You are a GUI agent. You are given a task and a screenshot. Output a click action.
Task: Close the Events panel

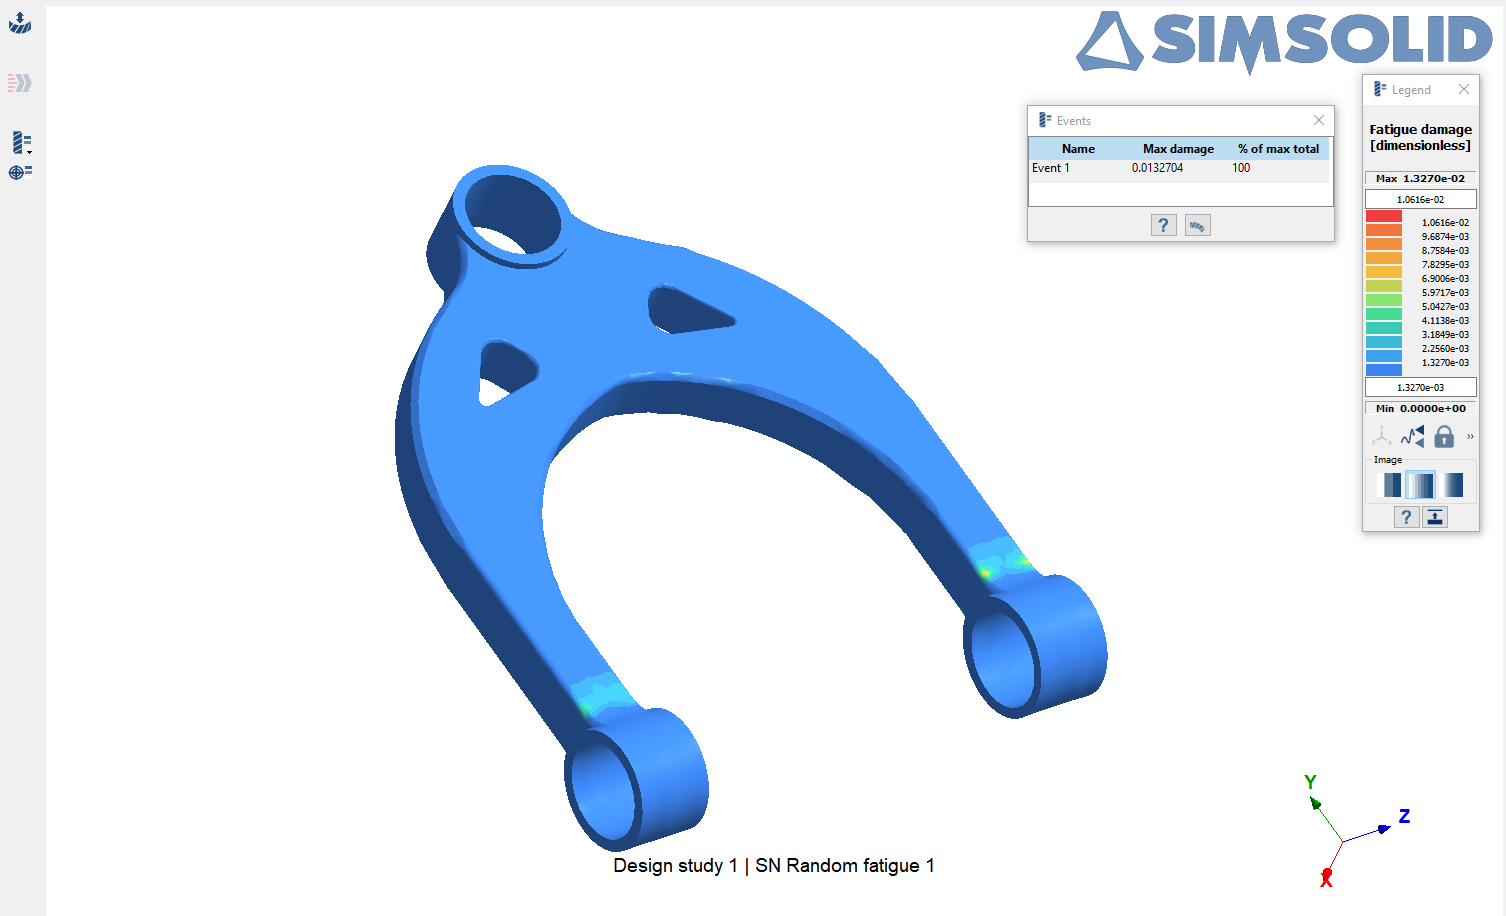[x=1319, y=120]
